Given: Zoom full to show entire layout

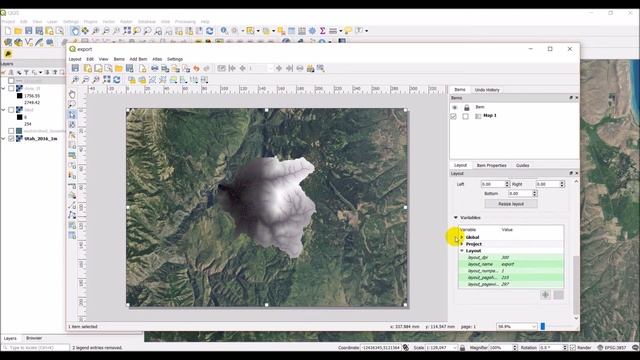Looking at the screenshot, I should [x=107, y=80].
